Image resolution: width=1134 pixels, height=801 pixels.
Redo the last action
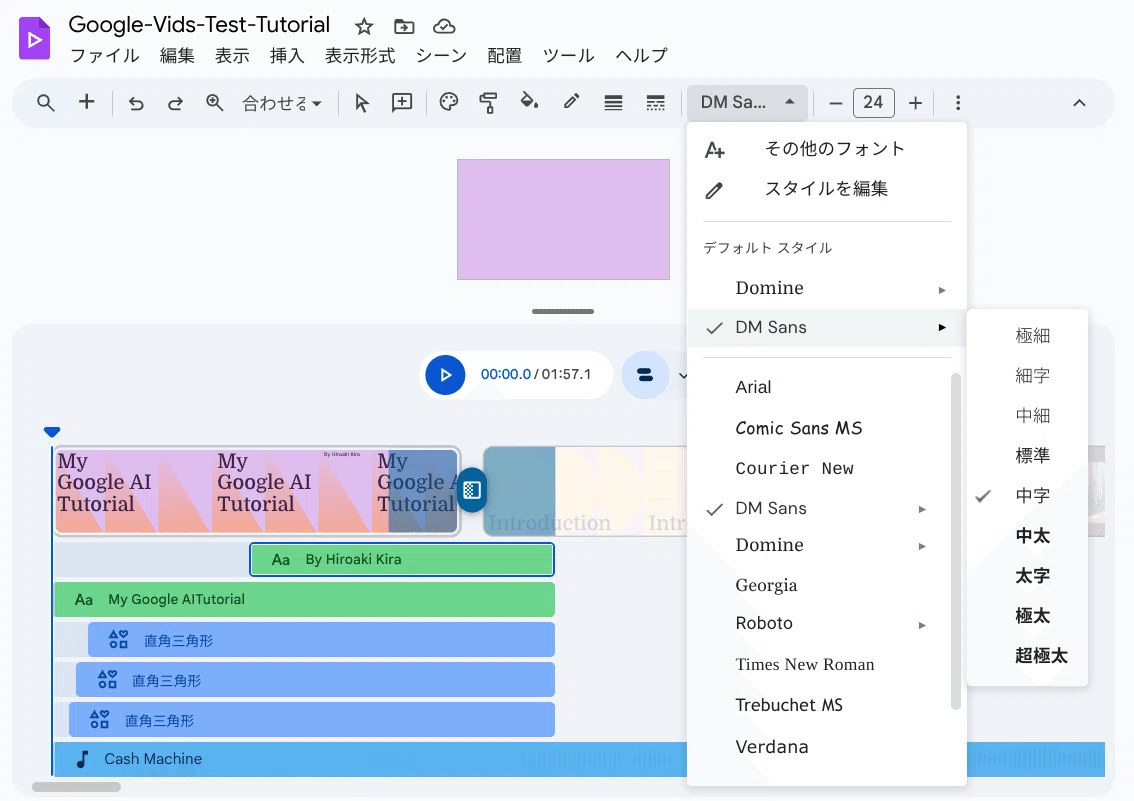[x=175, y=103]
